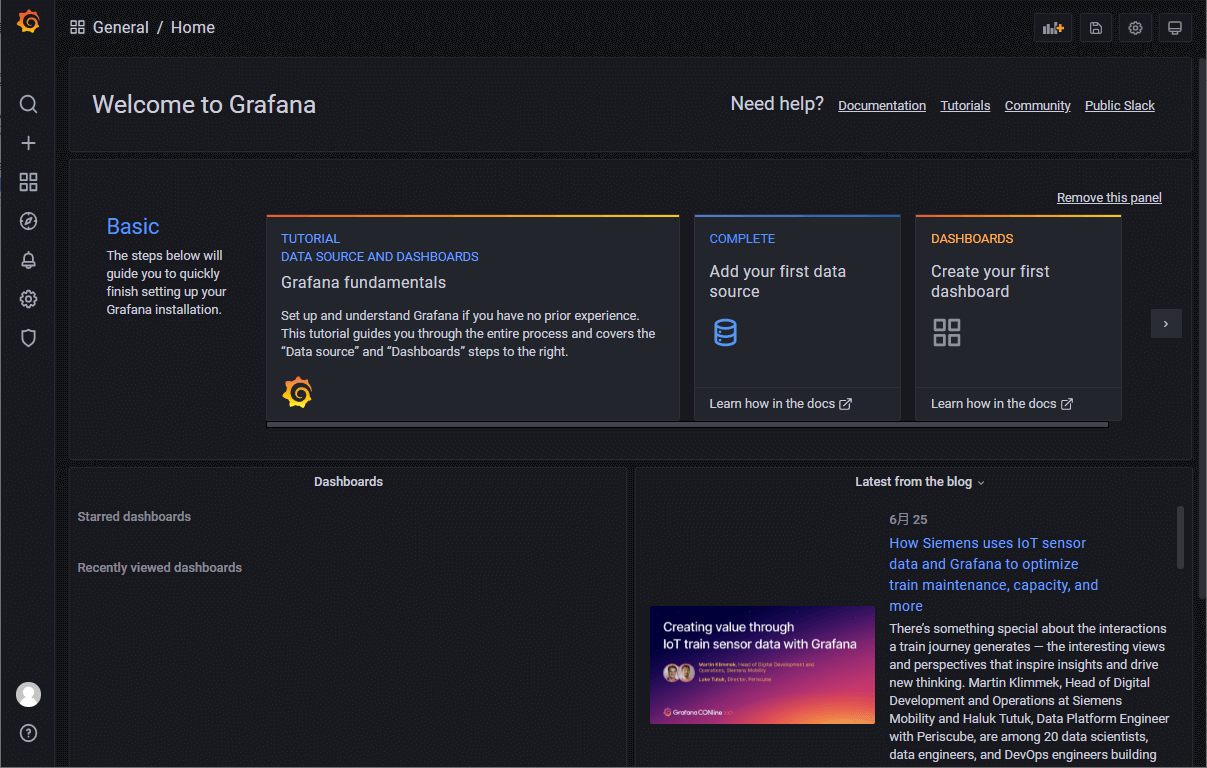Click the Recently viewed dashboards label
This screenshot has width=1207, height=768.
[160, 568]
